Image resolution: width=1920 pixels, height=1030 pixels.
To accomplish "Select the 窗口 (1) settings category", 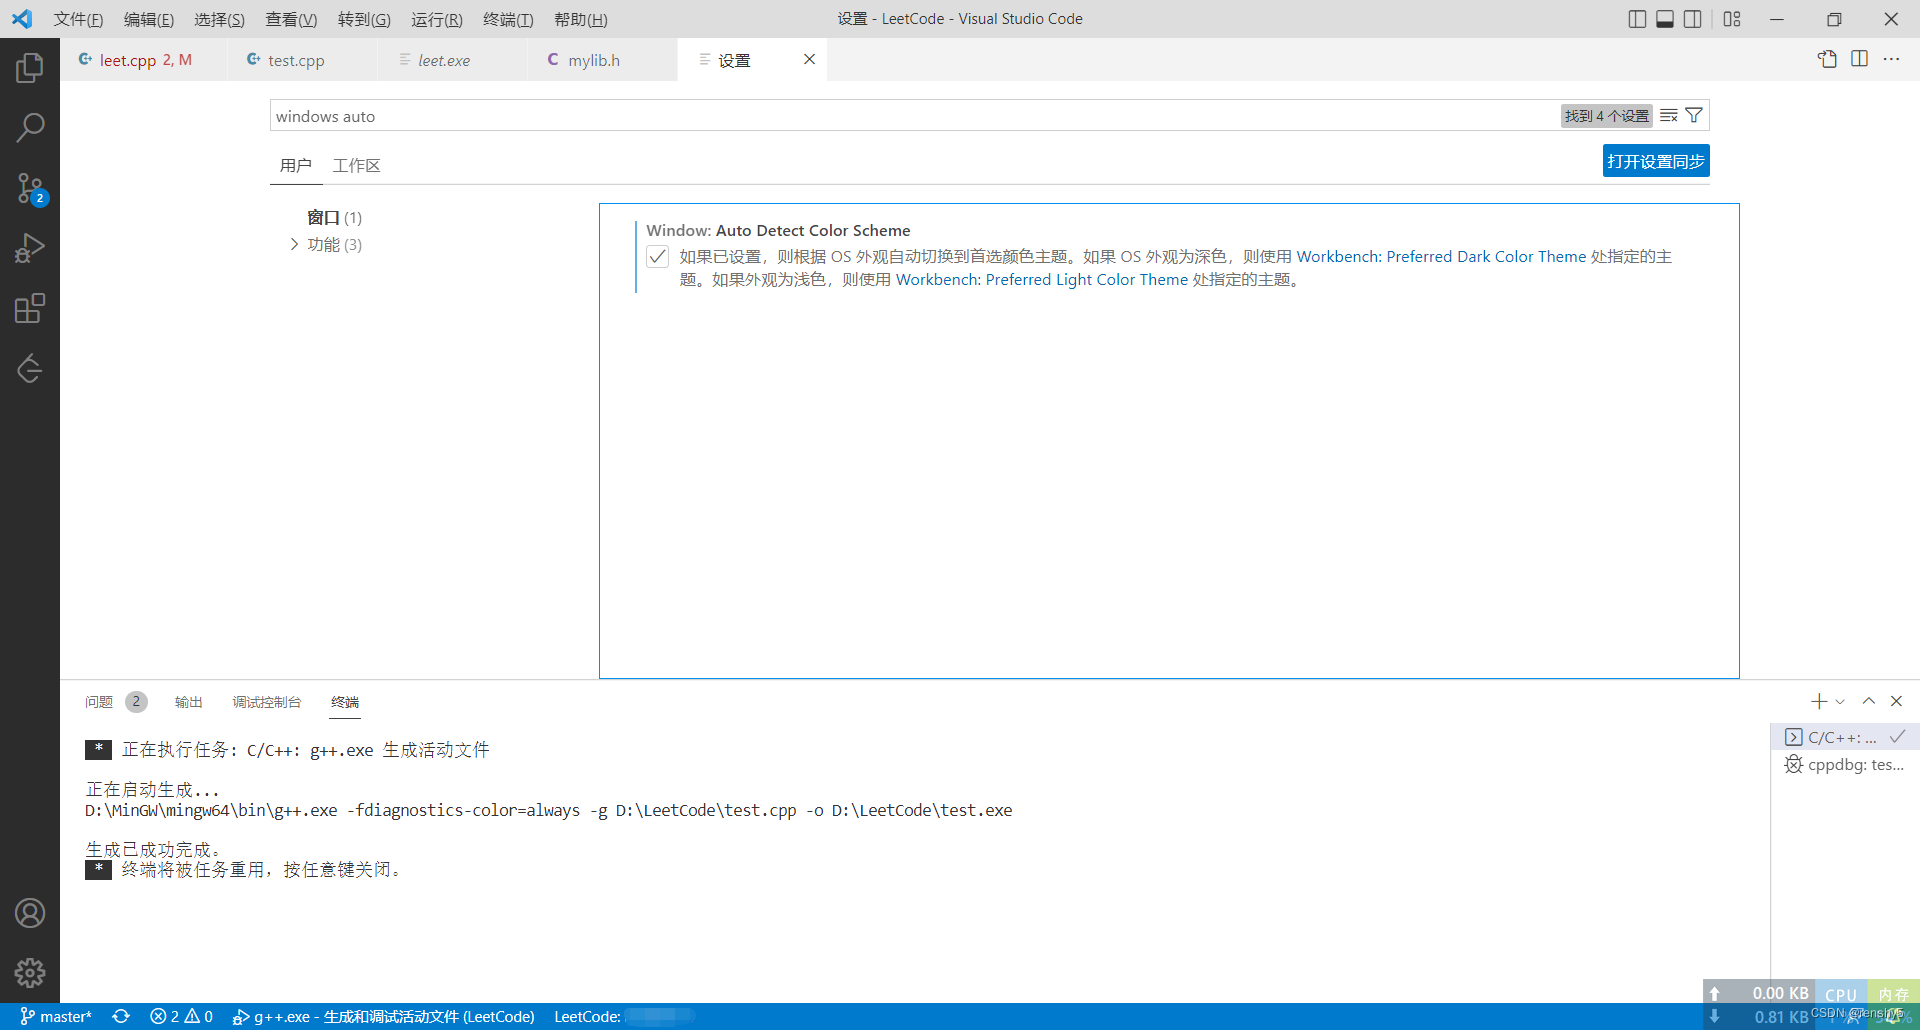I will point(335,217).
